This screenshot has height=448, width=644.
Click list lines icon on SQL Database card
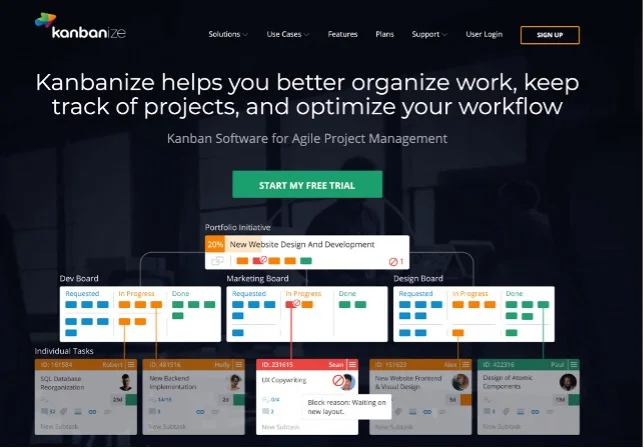pyautogui.click(x=78, y=411)
